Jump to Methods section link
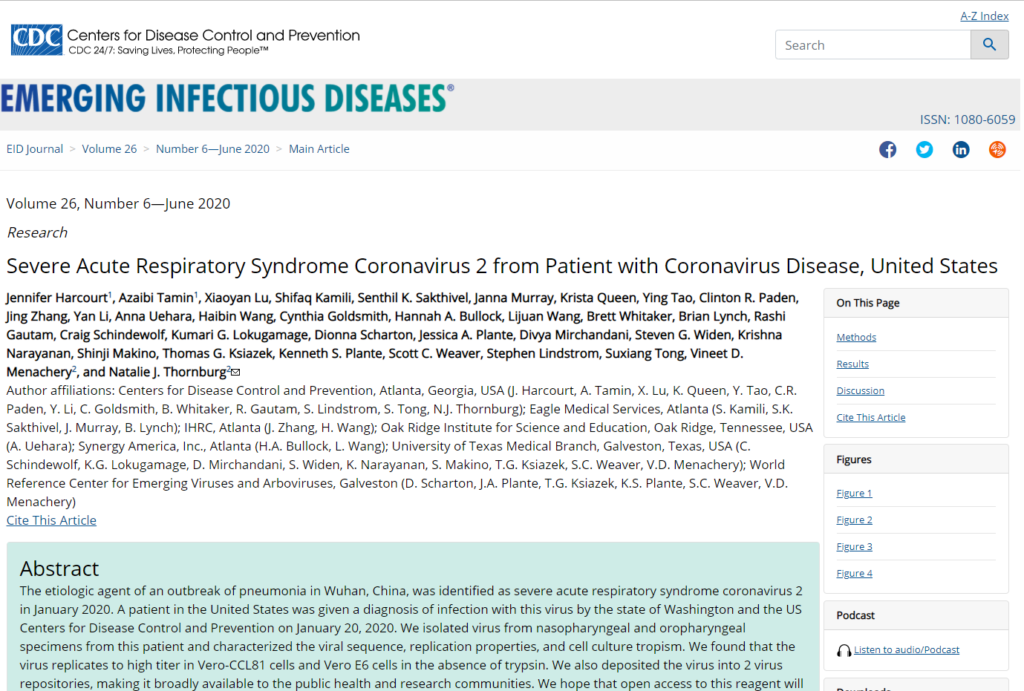The height and width of the screenshot is (691, 1024). [x=856, y=337]
